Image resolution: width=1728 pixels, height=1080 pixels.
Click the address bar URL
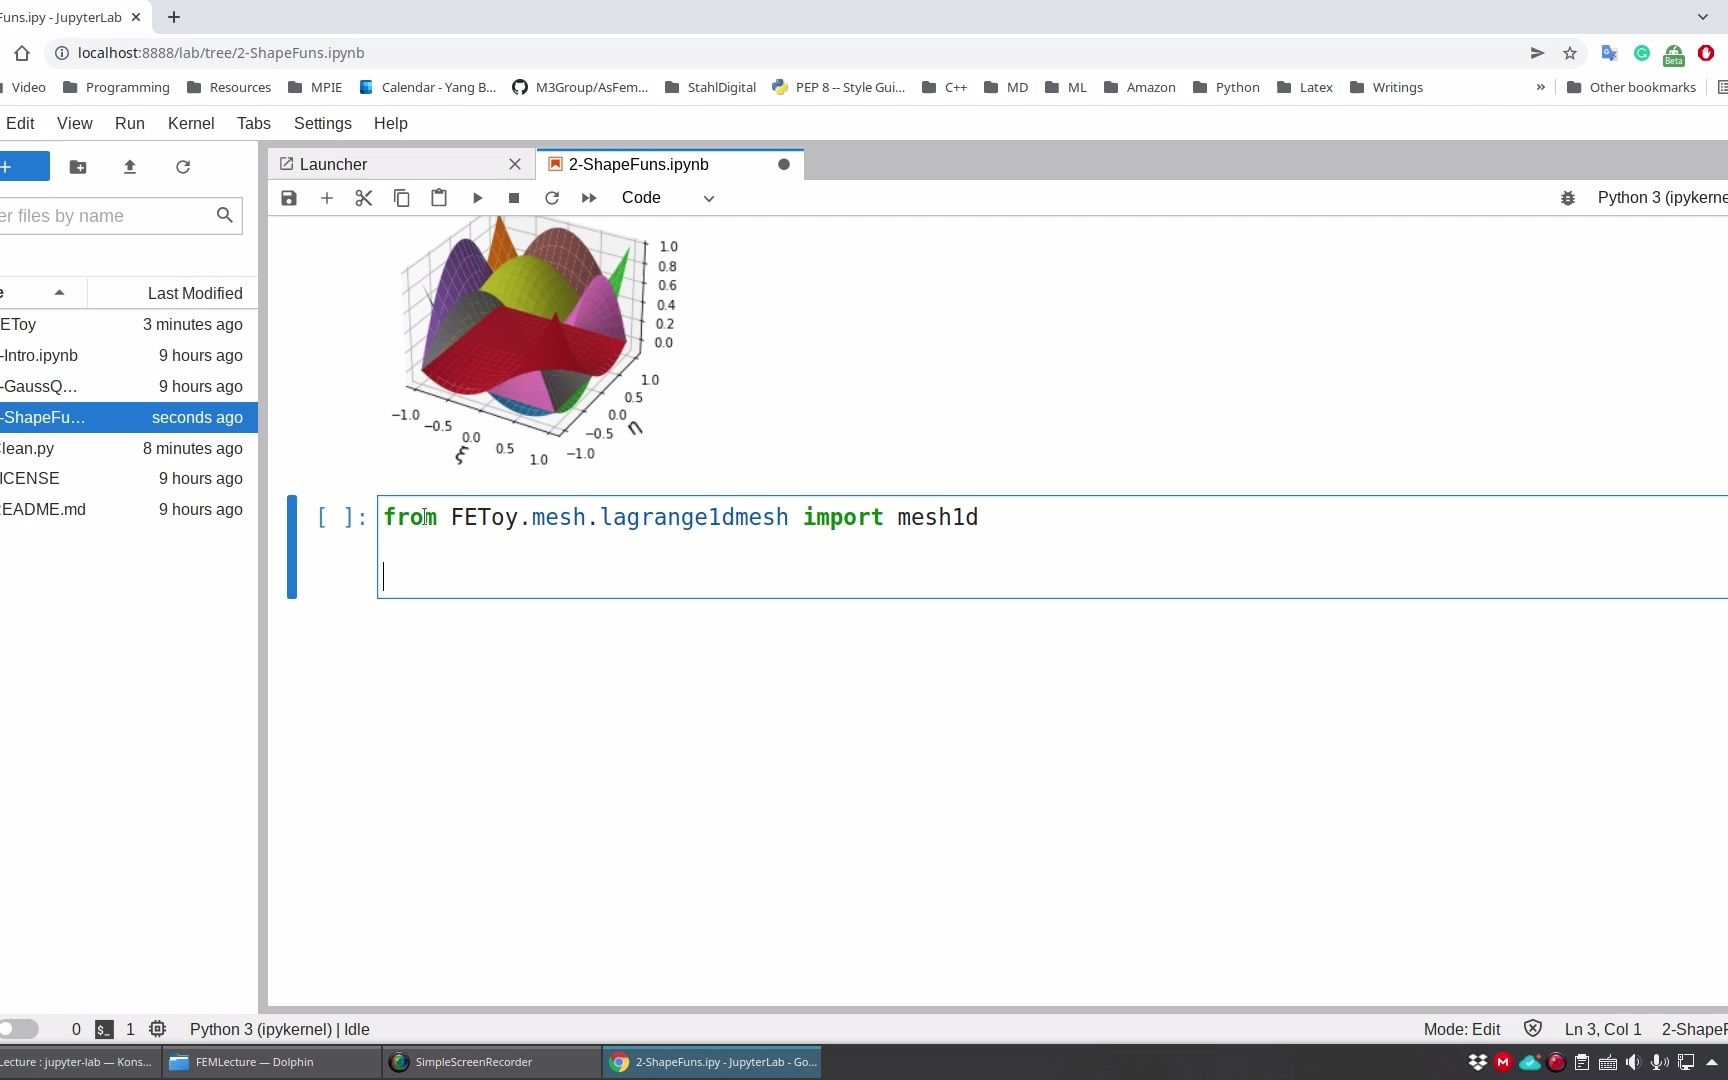click(x=221, y=53)
